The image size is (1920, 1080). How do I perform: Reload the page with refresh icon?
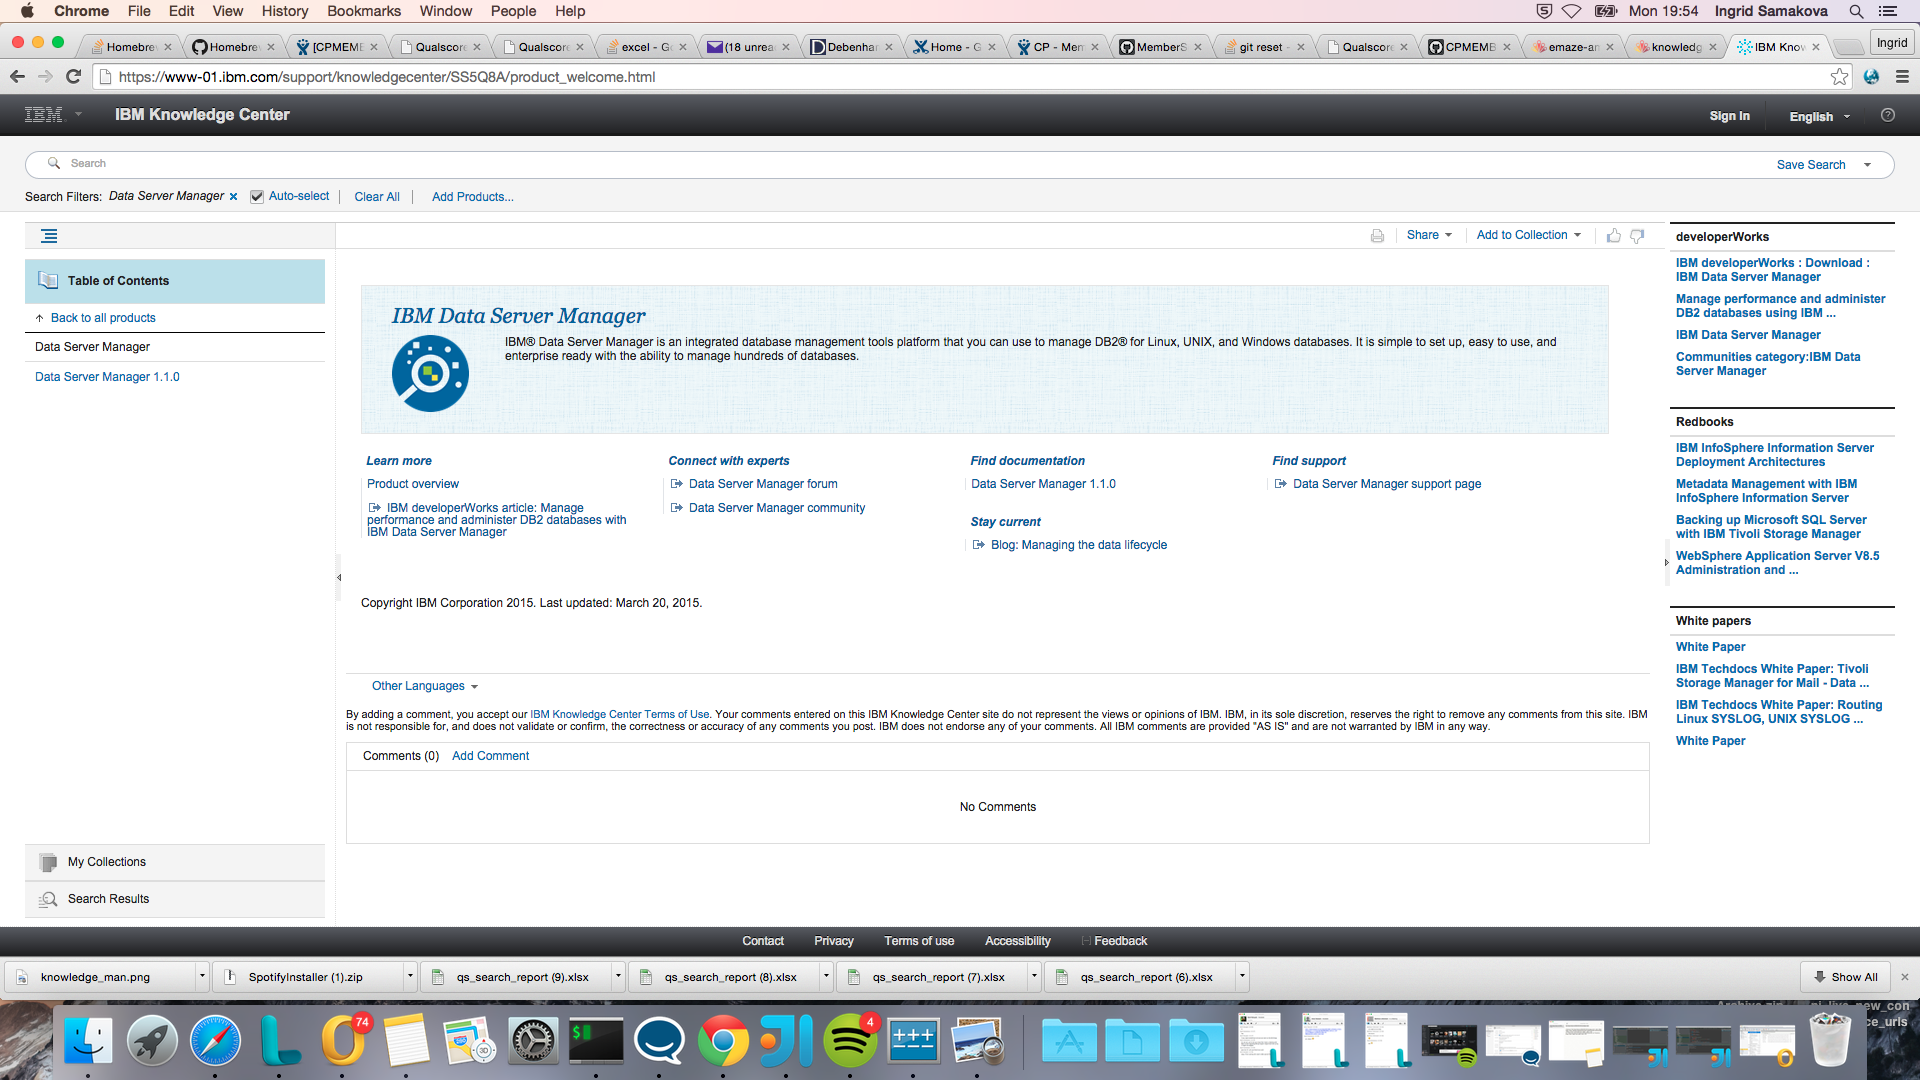[x=73, y=77]
